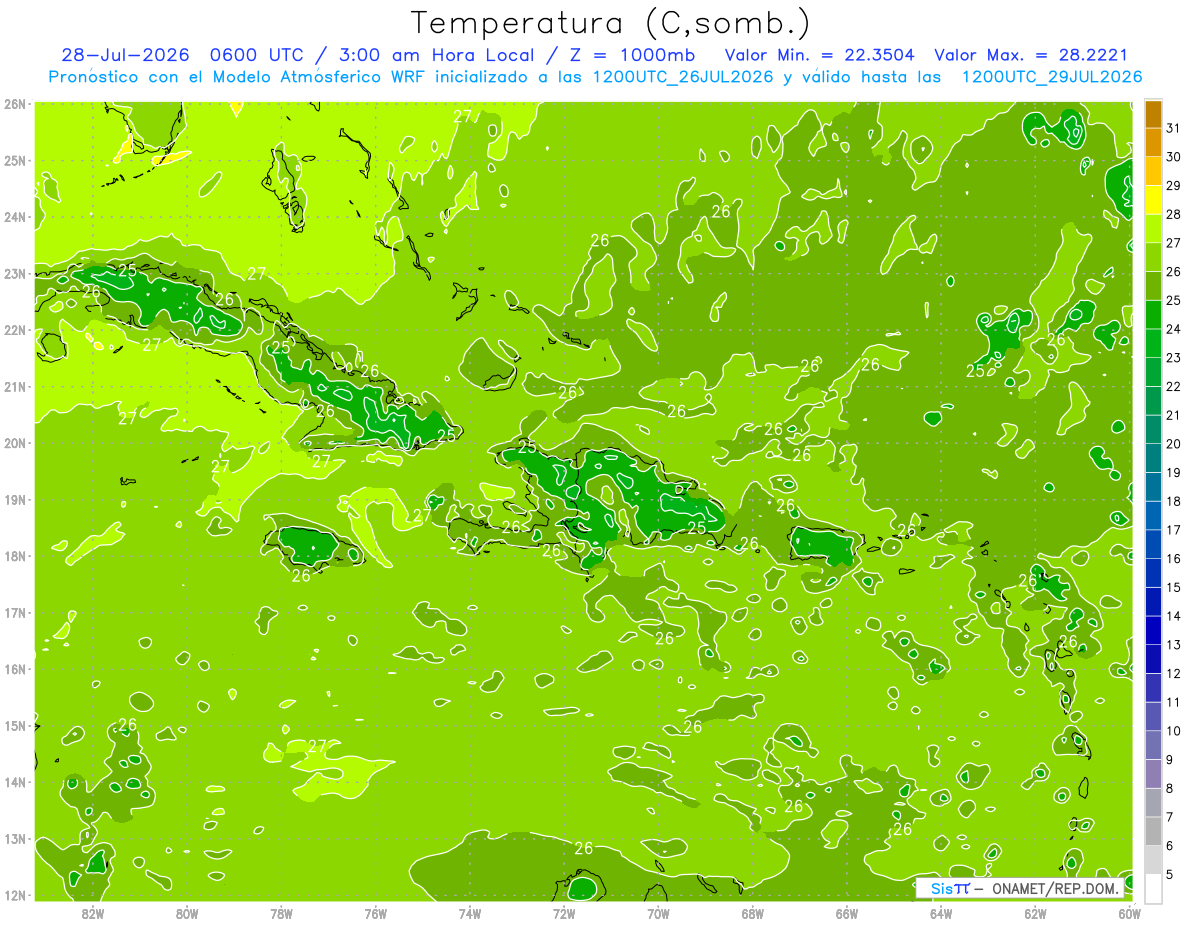This screenshot has height=927, width=1200.
Task: Click initialization time "1200UTC_26JUL2026"
Action: coord(683,77)
